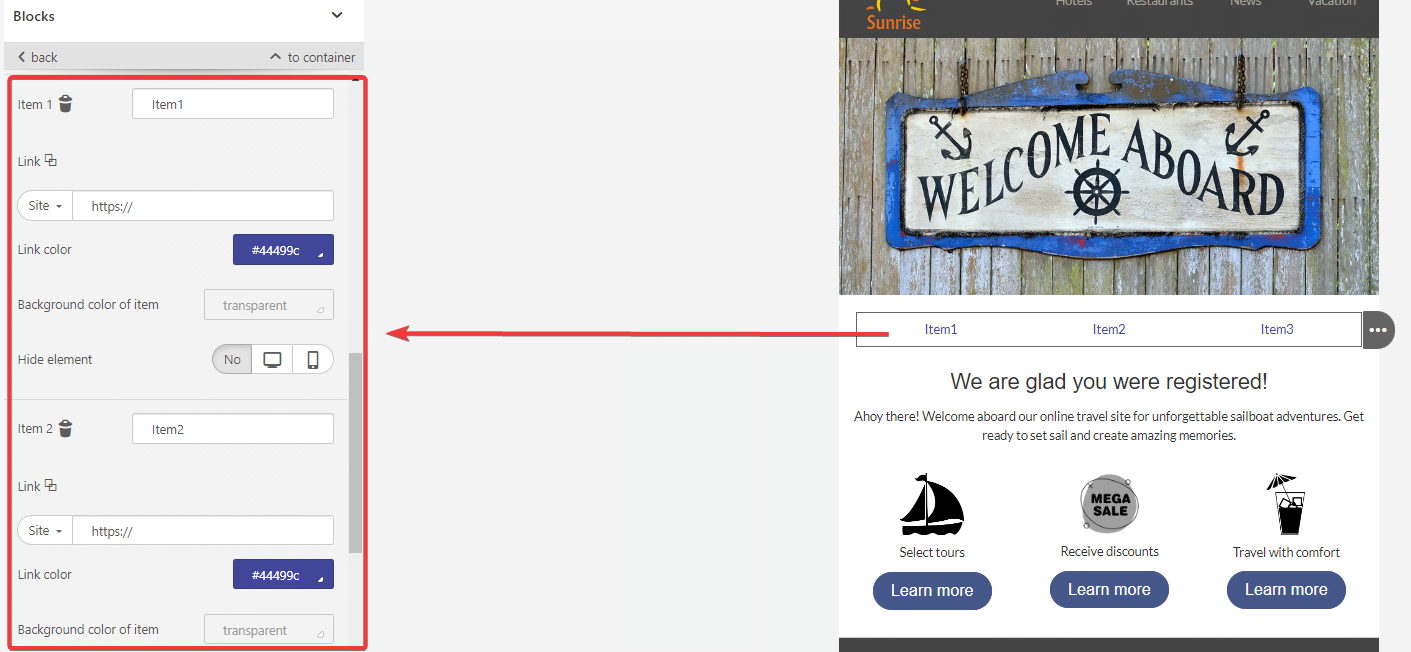Click the copy icon beside Item 1 Link
The height and width of the screenshot is (652, 1411).
51,160
